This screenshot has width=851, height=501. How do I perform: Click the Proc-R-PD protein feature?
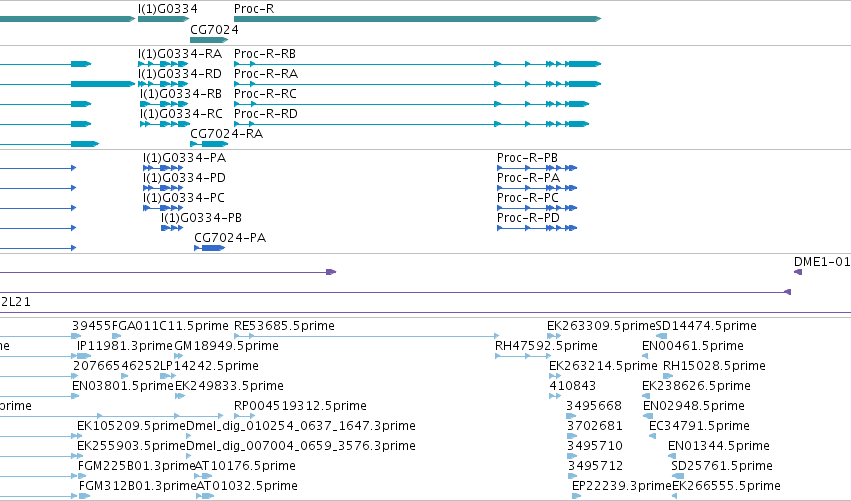(x=537, y=228)
